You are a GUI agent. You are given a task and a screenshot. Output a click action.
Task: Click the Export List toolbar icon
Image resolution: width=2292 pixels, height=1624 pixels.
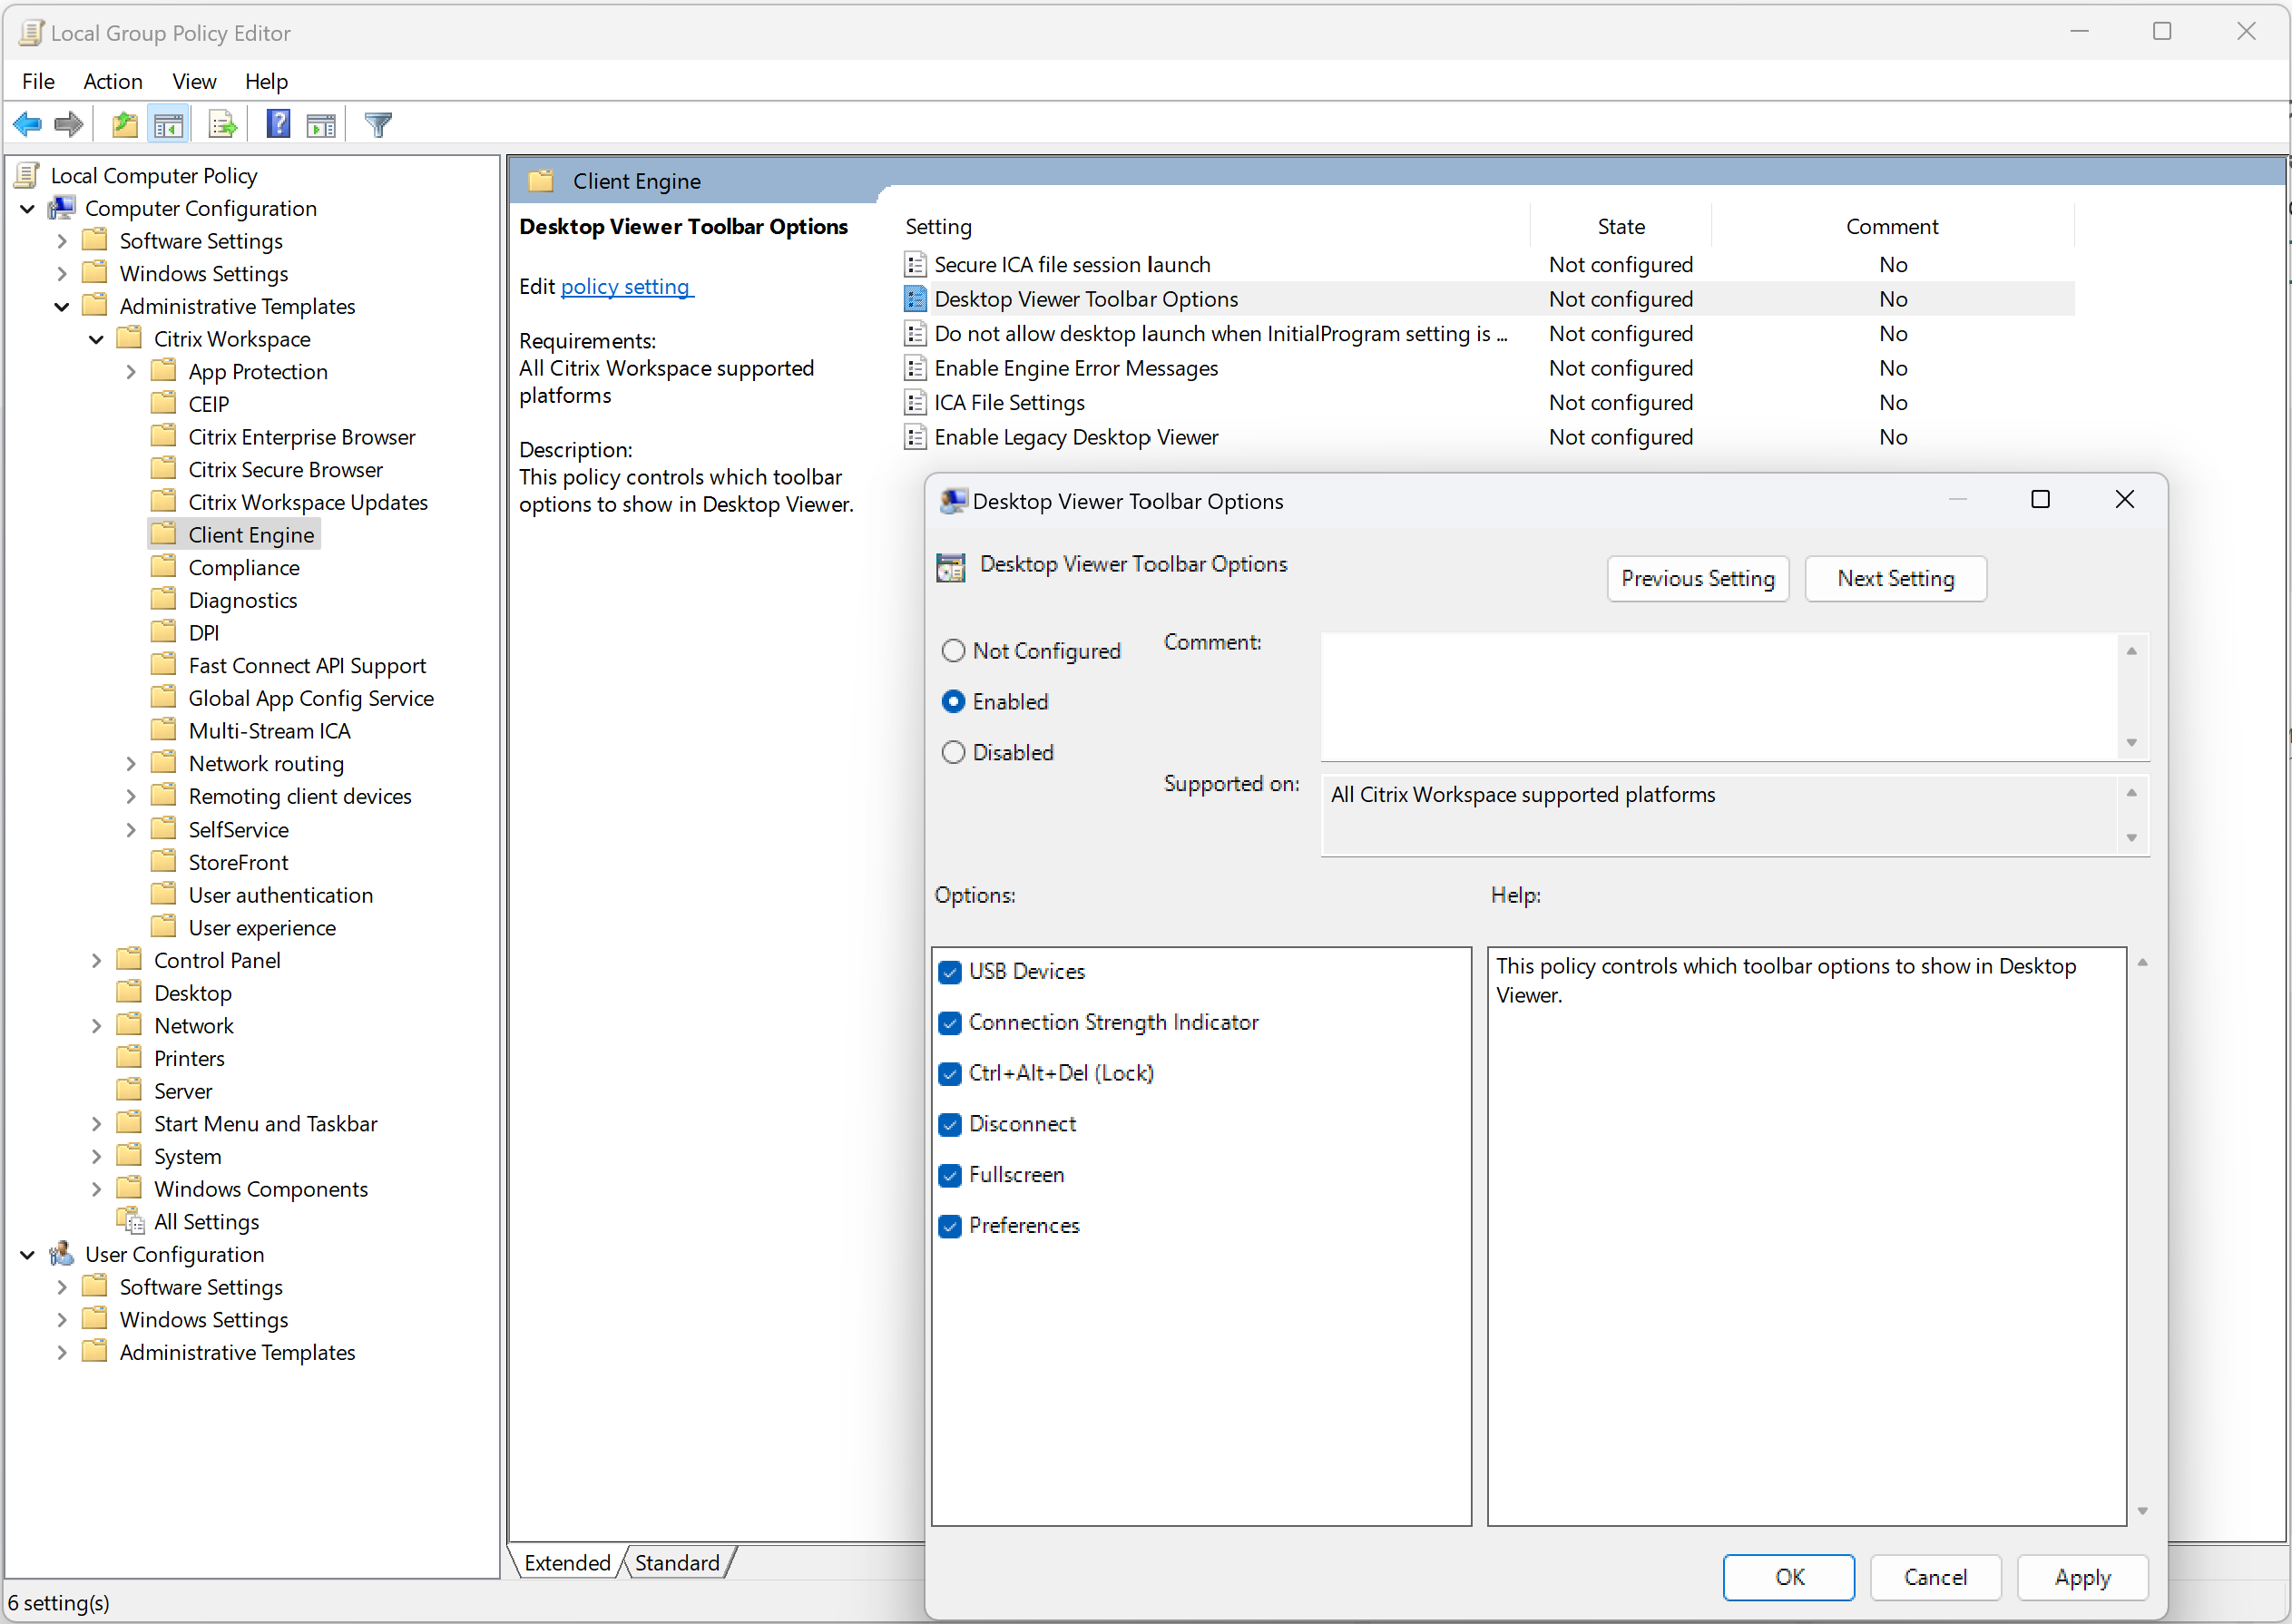tap(222, 125)
